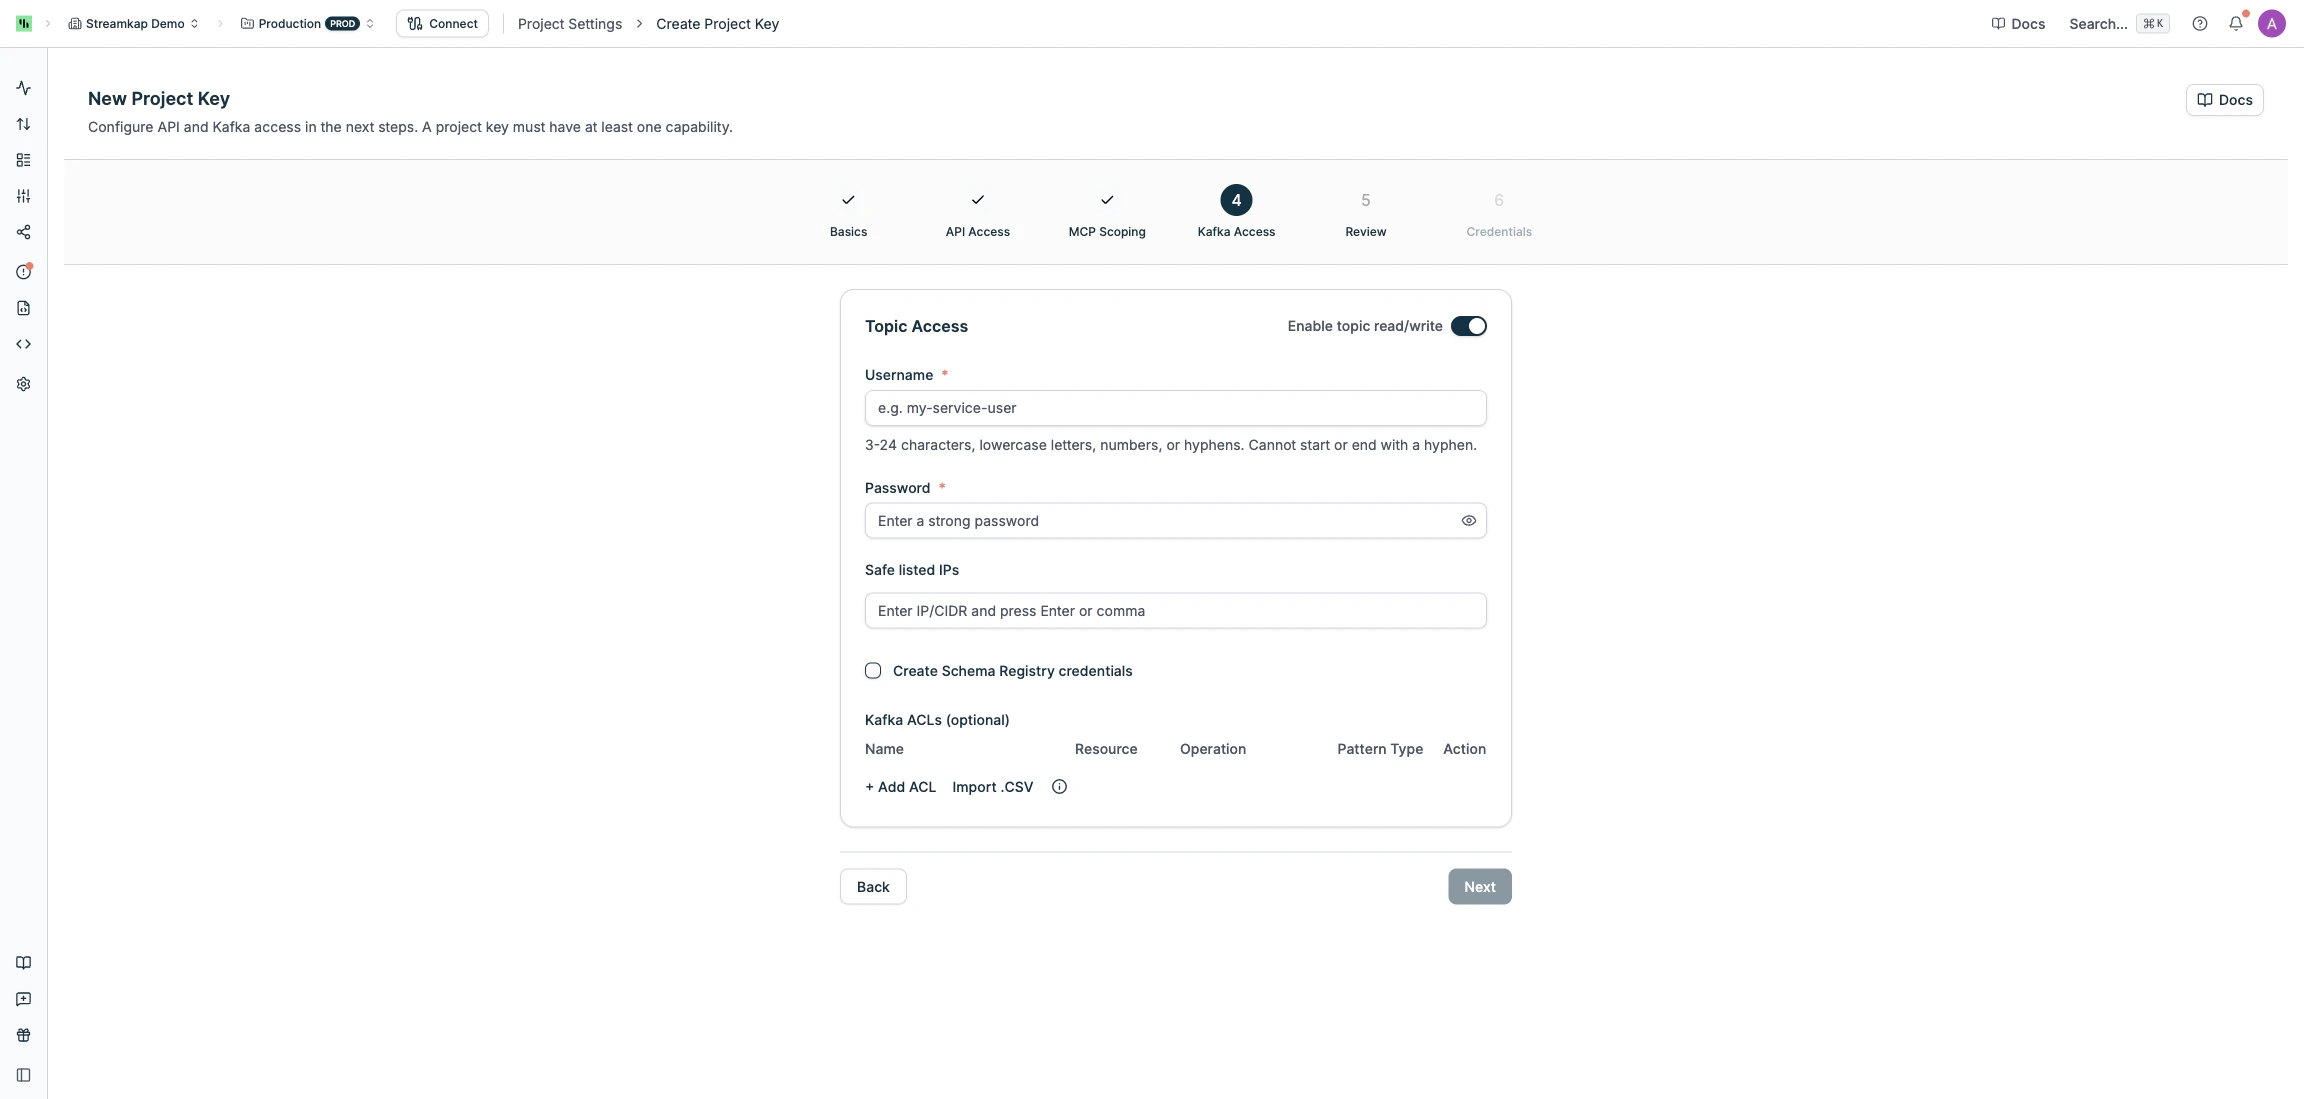This screenshot has width=2304, height=1099.
Task: Click the Safe listed IPs input field
Action: coord(1174,610)
